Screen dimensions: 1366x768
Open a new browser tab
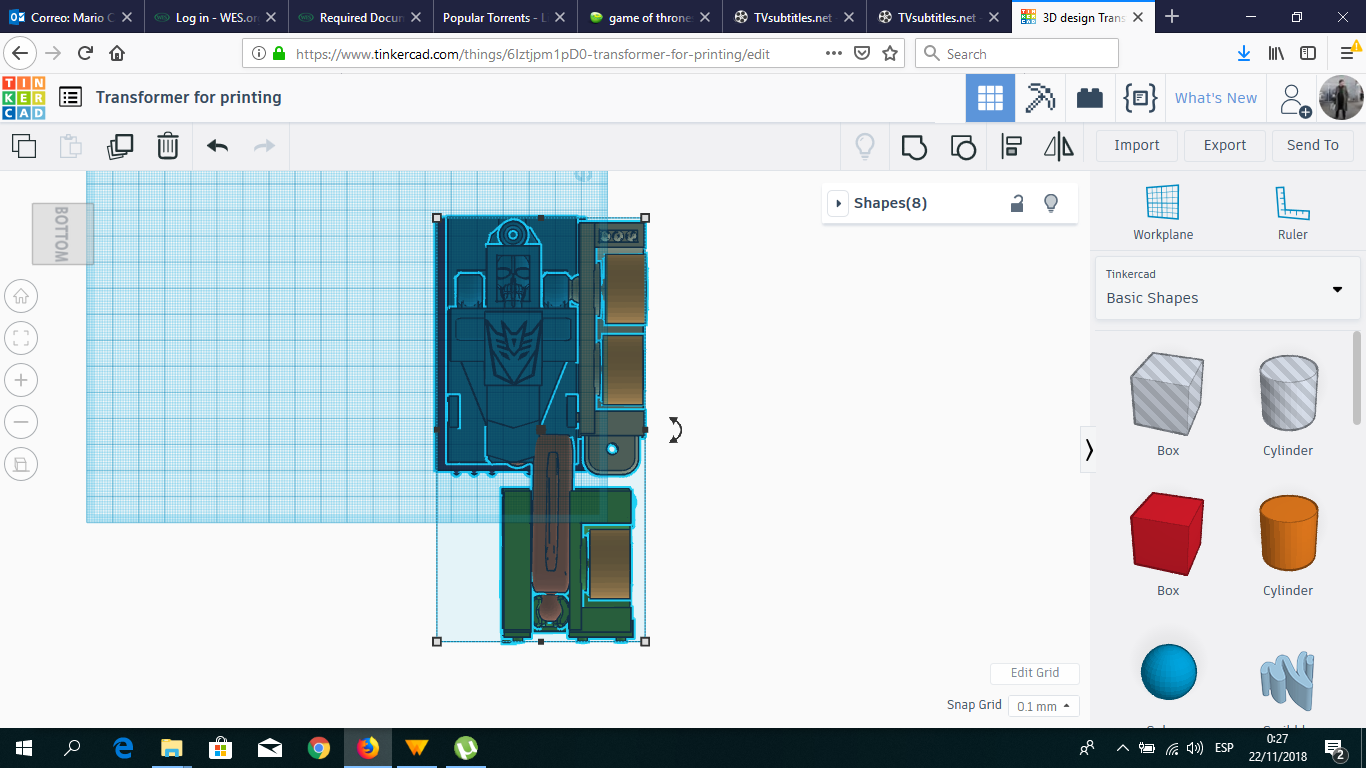click(1172, 17)
